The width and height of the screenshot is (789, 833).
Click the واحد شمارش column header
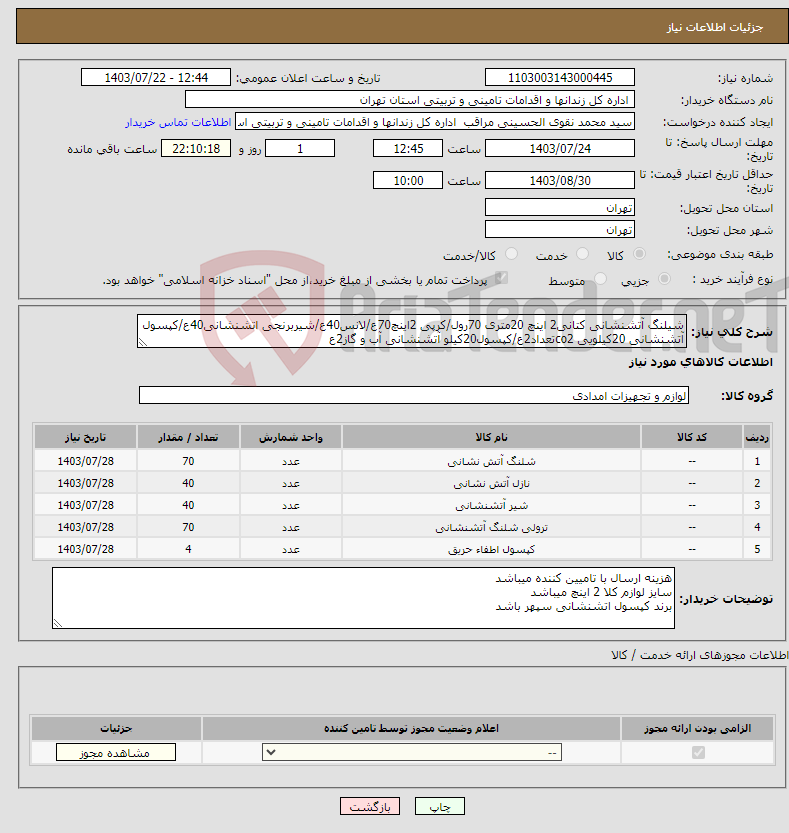pos(291,437)
